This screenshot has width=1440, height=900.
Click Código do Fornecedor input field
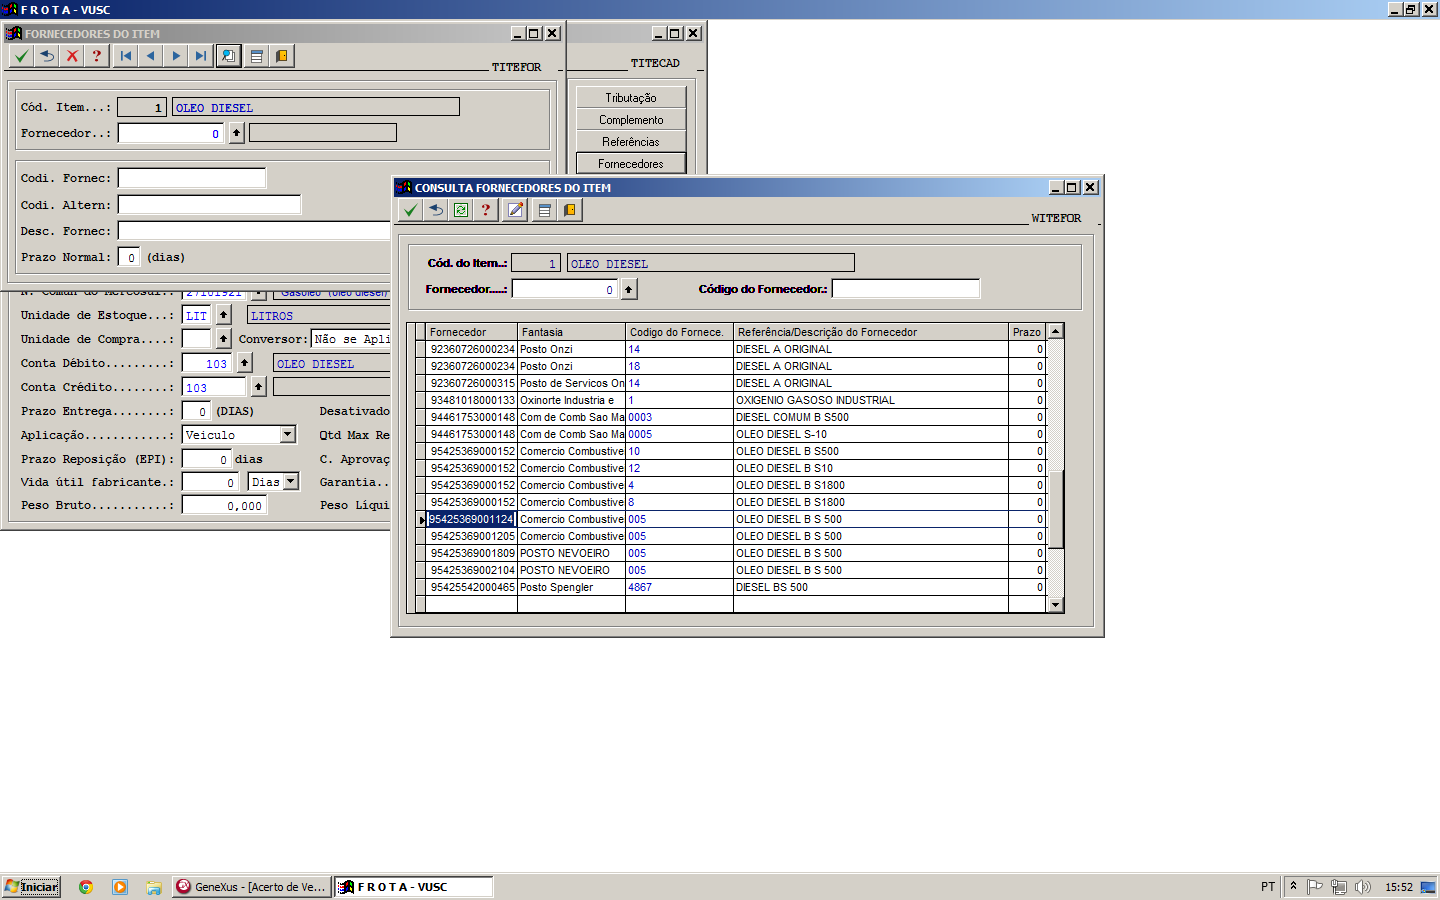pyautogui.click(x=906, y=289)
